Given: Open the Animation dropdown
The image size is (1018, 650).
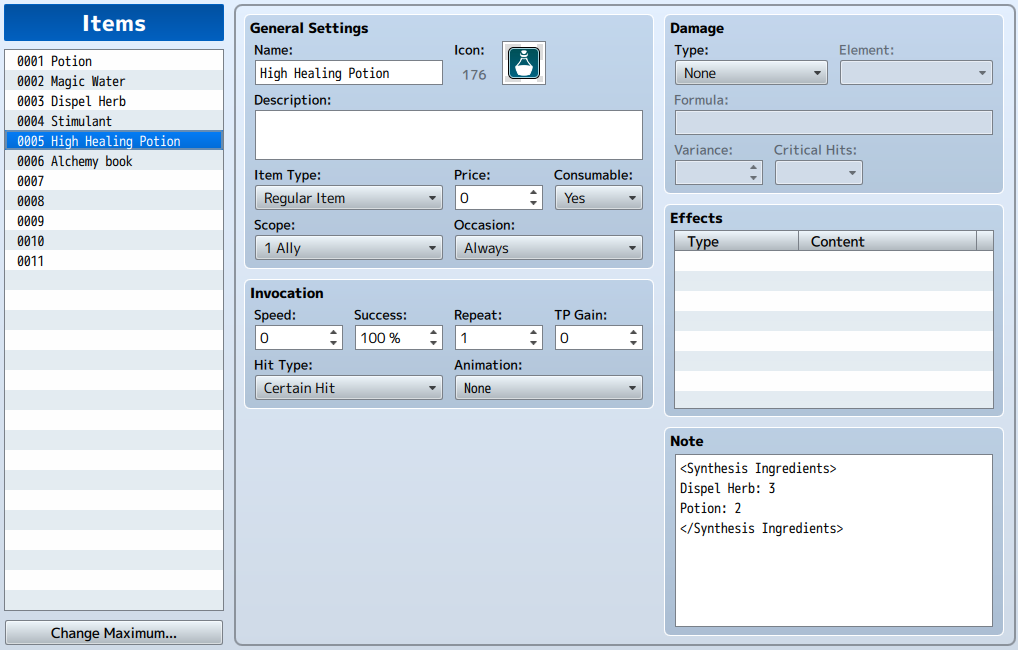Looking at the screenshot, I should (x=549, y=388).
